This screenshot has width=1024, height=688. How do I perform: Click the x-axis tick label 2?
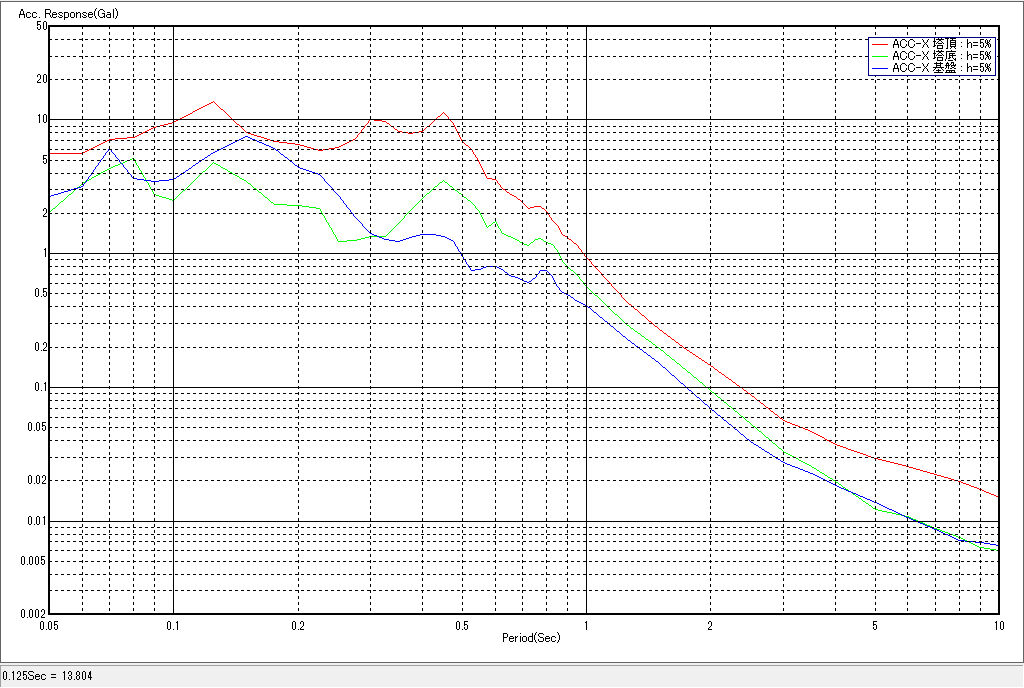tap(709, 626)
